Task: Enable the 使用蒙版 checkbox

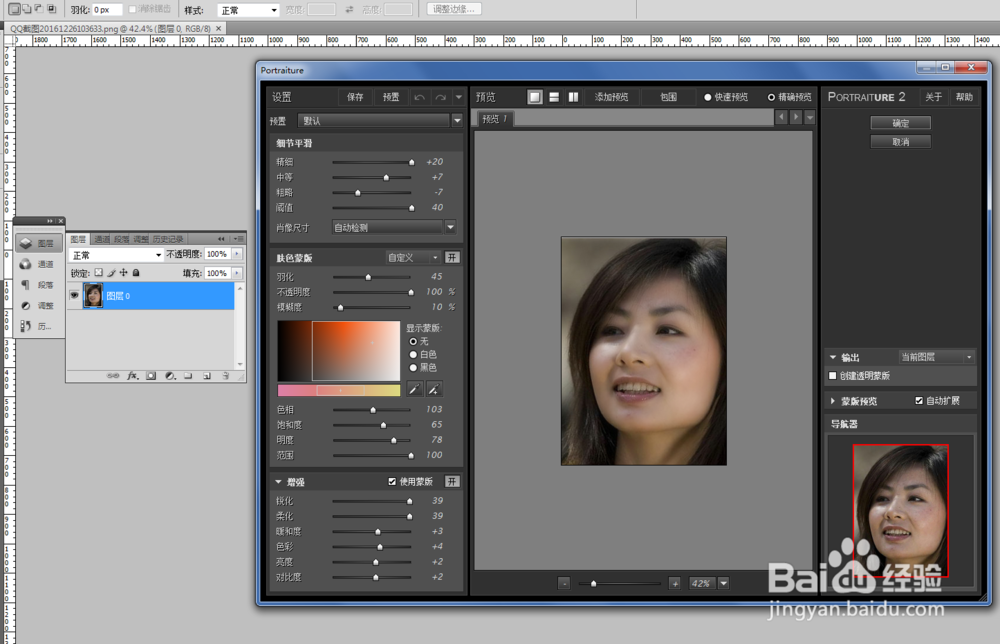Action: [392, 482]
